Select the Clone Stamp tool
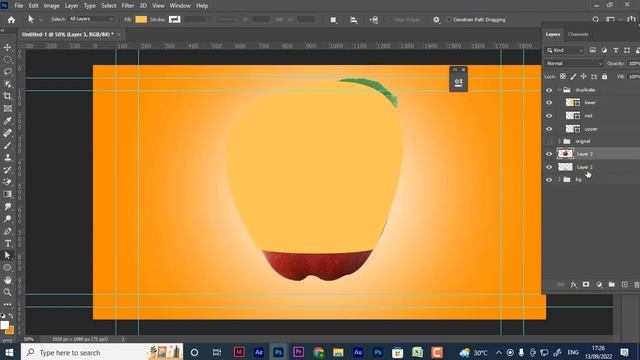Viewport: 640px width, 360px height. click(x=7, y=158)
